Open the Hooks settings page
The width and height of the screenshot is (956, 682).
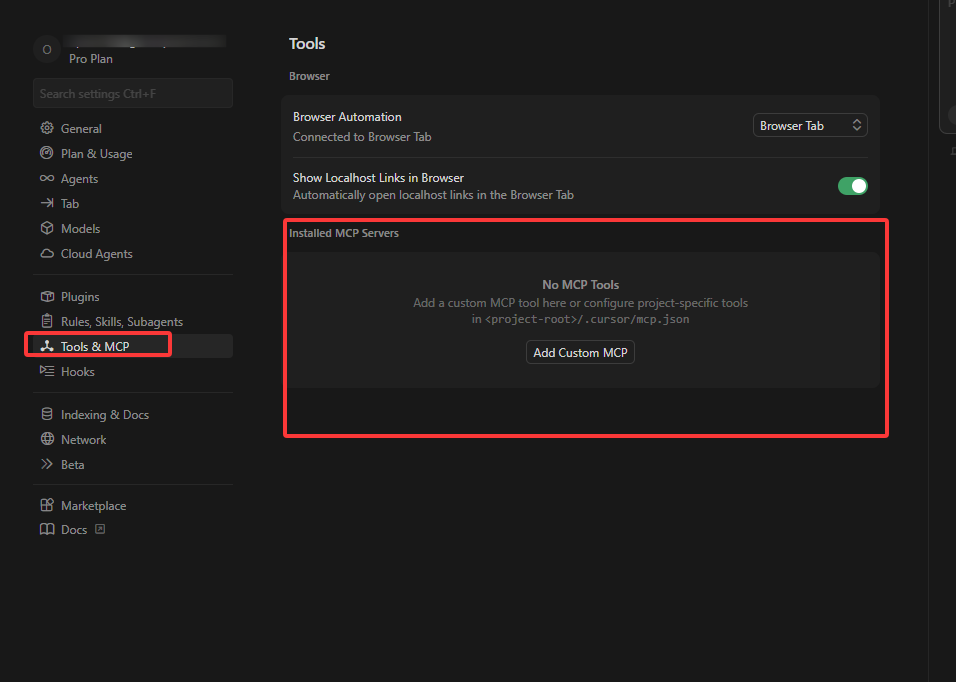(133, 372)
